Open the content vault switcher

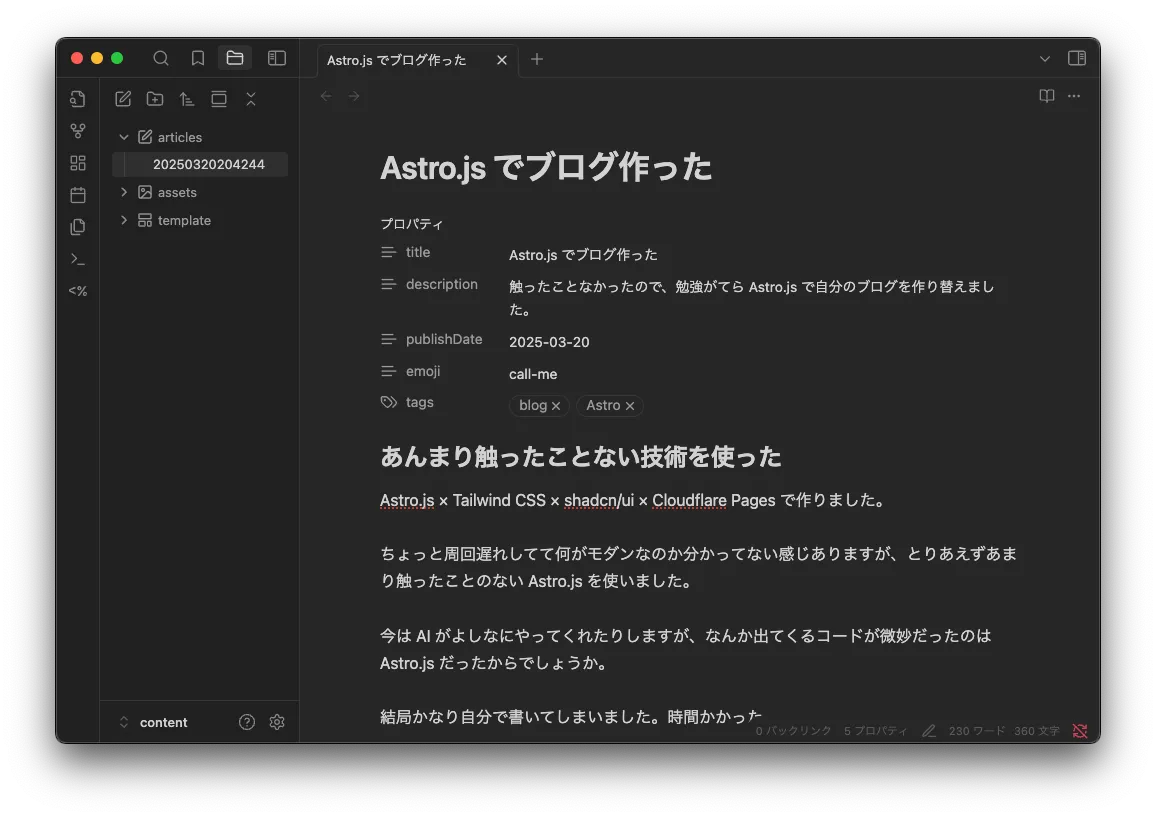[153, 722]
